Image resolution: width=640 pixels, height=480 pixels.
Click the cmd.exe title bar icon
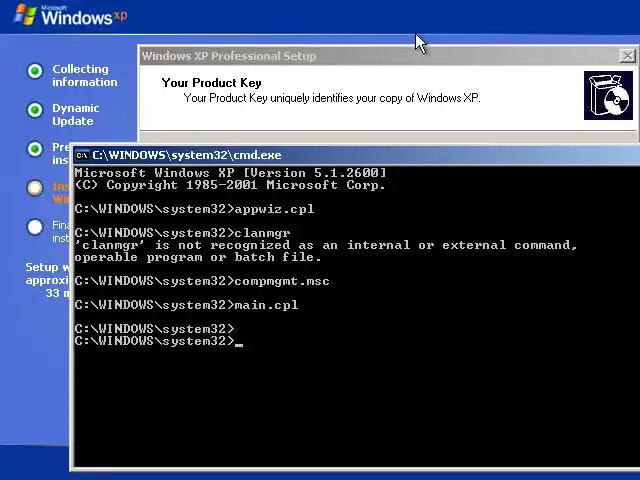pyautogui.click(x=82, y=155)
